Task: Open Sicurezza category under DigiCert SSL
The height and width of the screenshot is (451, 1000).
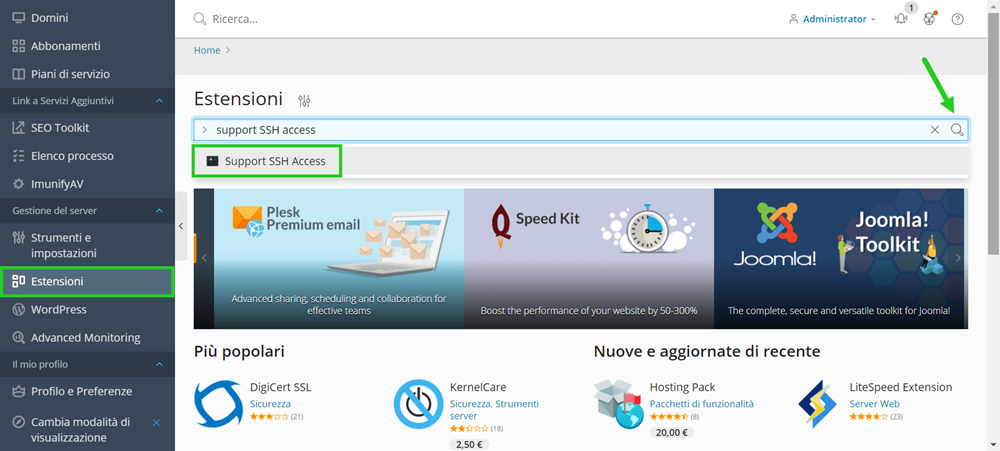Action: [x=270, y=404]
